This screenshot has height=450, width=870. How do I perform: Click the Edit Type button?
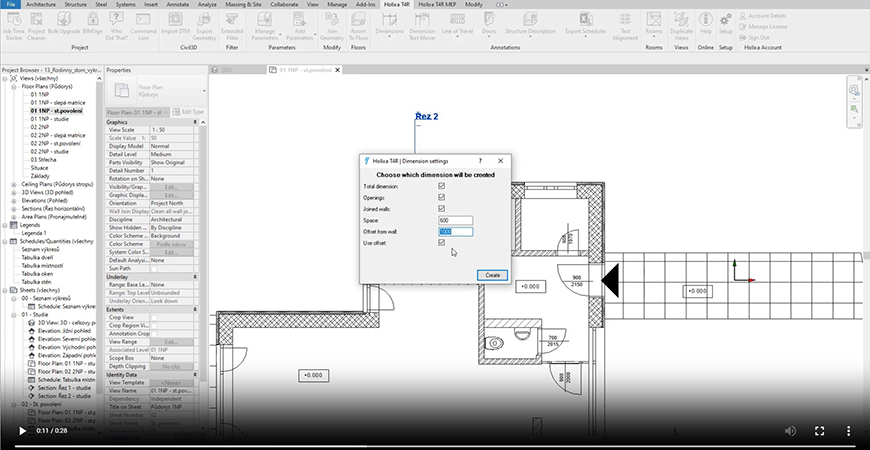[188, 112]
